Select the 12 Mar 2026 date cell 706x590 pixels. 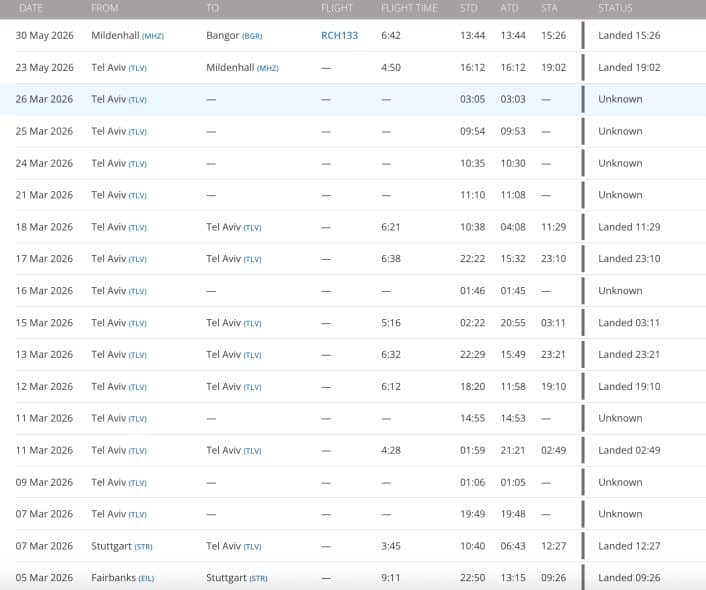(x=44, y=386)
